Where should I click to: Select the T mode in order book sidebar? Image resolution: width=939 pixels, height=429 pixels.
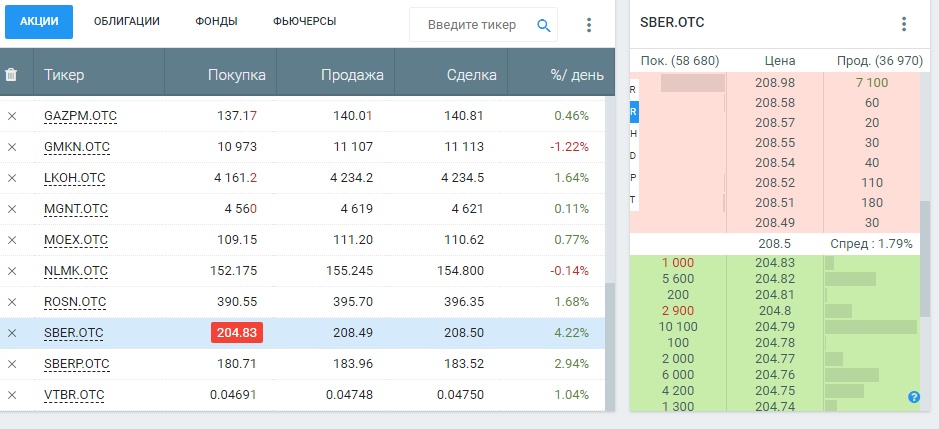(x=634, y=200)
